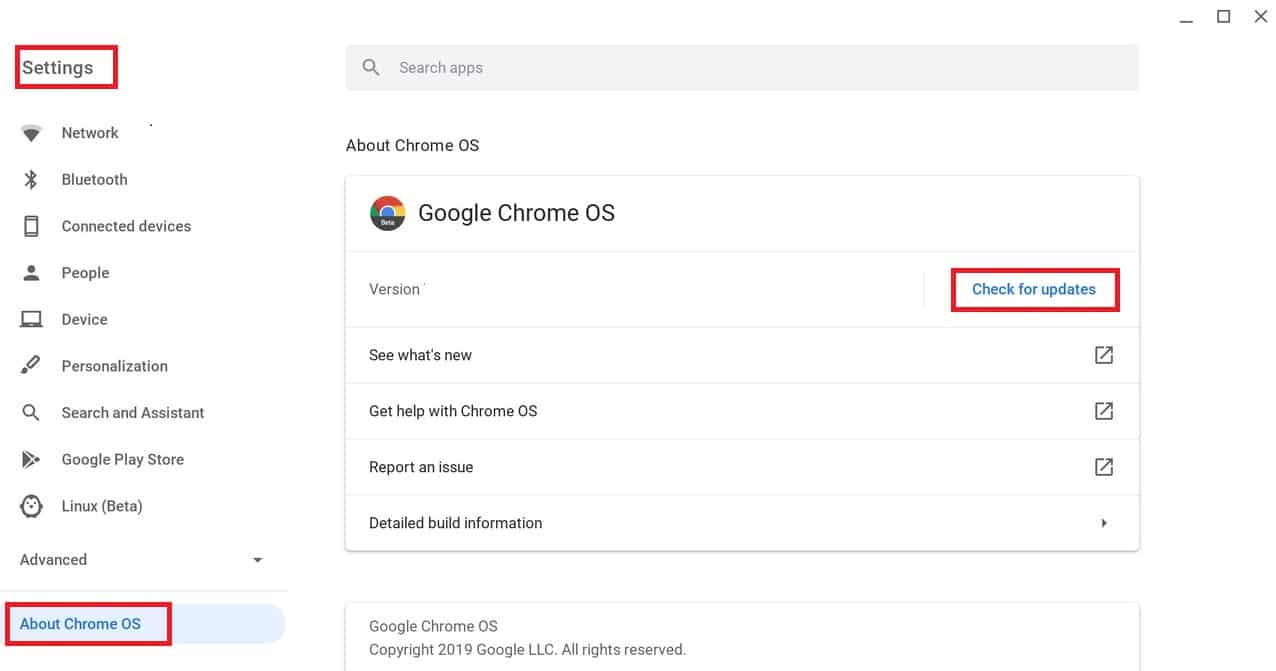Select the People icon

point(31,272)
